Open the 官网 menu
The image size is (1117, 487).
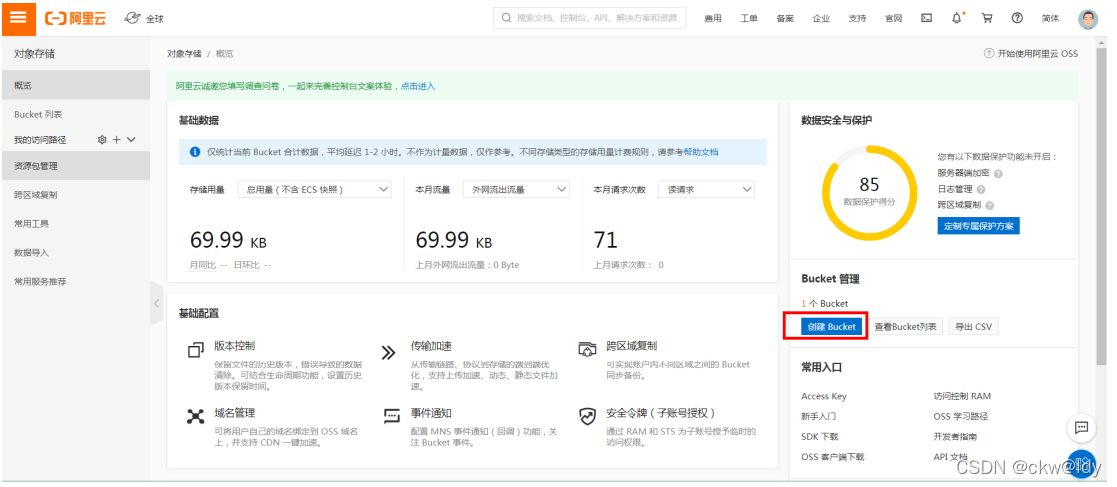pos(894,19)
